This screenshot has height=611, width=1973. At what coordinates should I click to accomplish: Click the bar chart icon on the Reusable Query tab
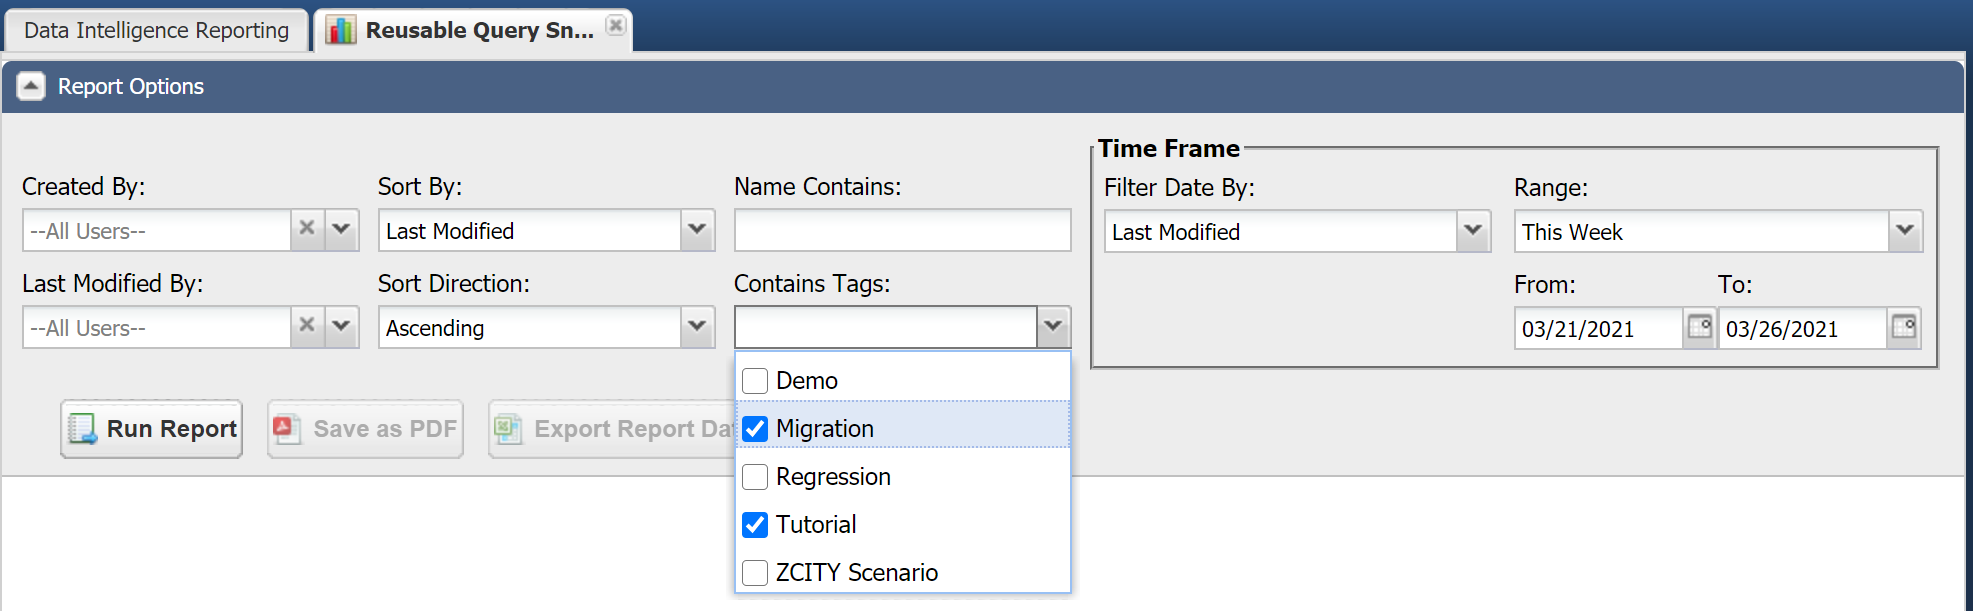click(341, 30)
